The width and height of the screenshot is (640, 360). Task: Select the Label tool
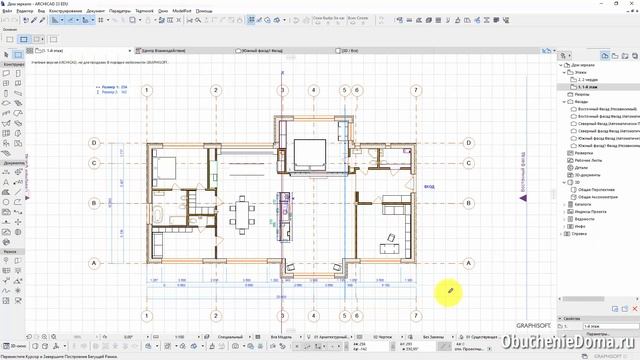(x=18, y=182)
